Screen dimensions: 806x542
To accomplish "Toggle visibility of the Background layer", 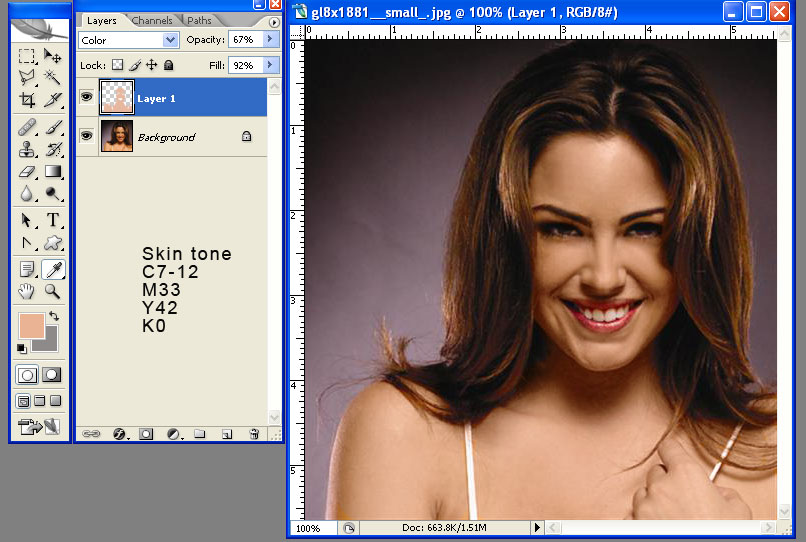I will tap(86, 136).
